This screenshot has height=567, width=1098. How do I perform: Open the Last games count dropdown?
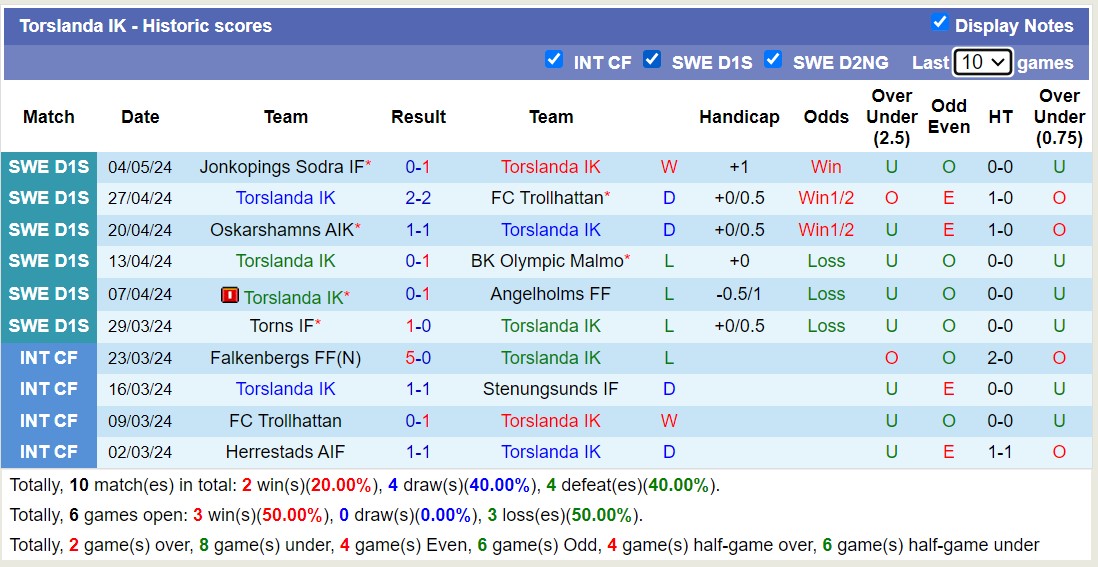[x=983, y=62]
